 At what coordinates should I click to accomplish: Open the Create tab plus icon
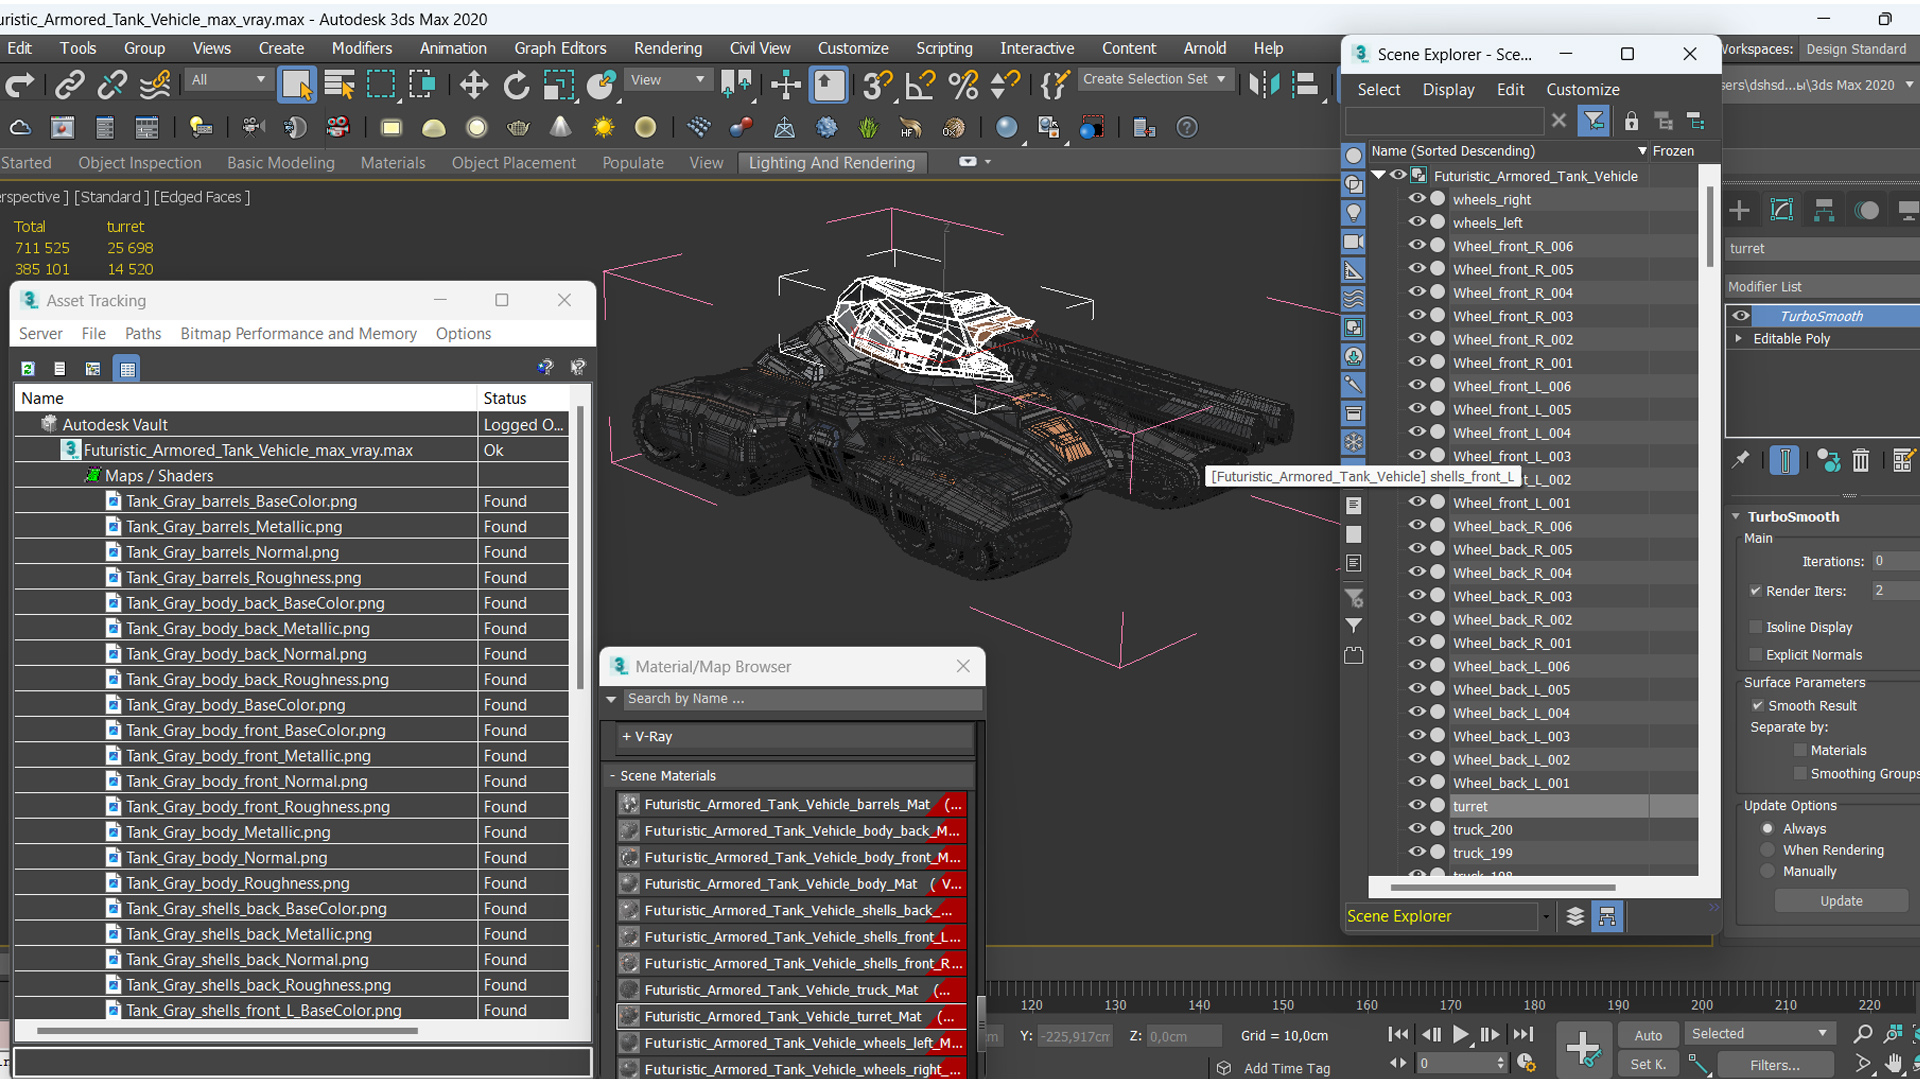(x=1739, y=210)
